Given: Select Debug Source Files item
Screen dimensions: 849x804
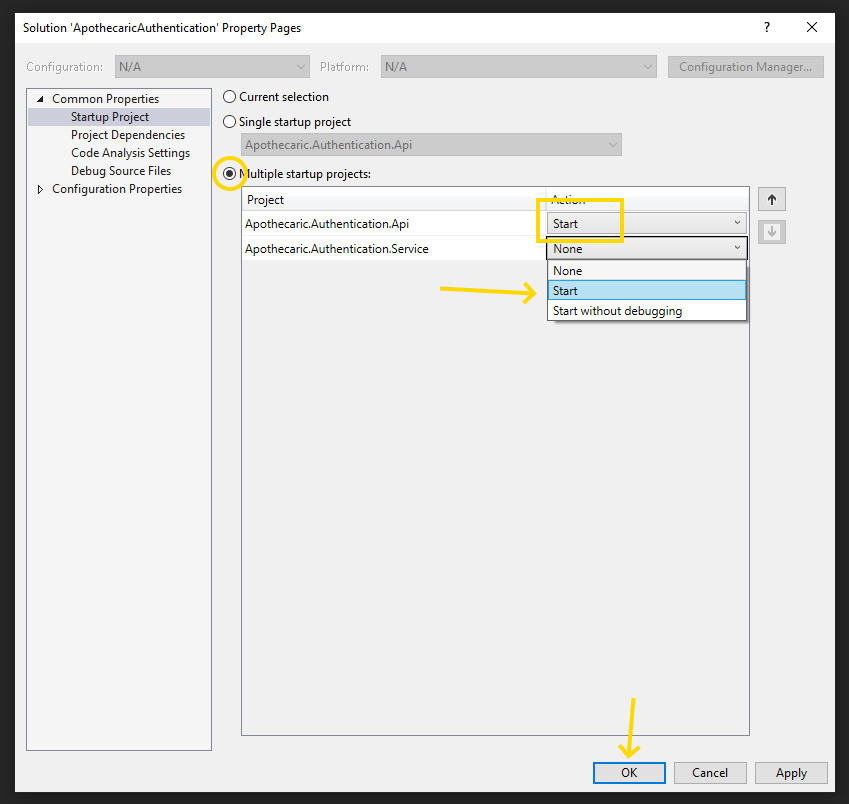Looking at the screenshot, I should [120, 171].
